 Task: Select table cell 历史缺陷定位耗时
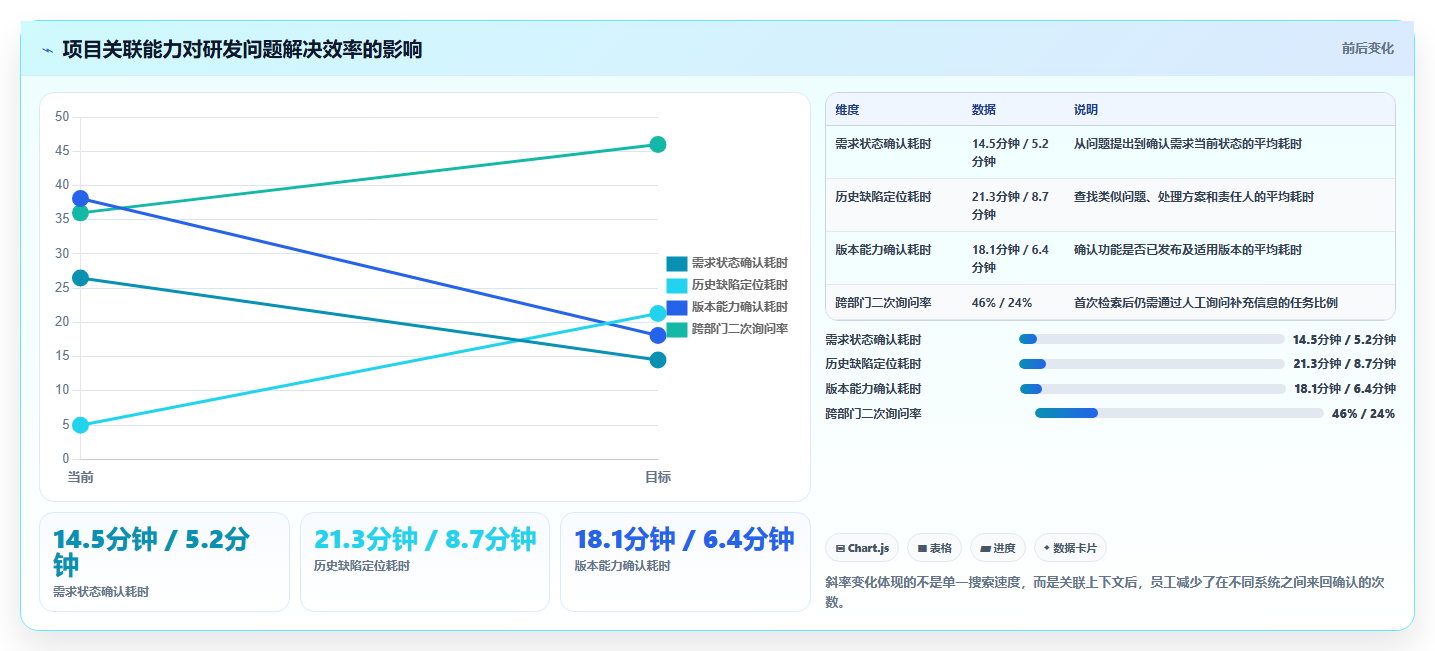tap(883, 197)
